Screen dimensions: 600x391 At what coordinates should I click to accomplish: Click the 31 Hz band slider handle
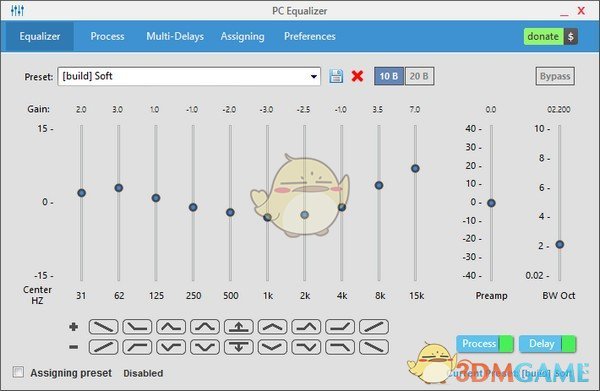pyautogui.click(x=82, y=193)
